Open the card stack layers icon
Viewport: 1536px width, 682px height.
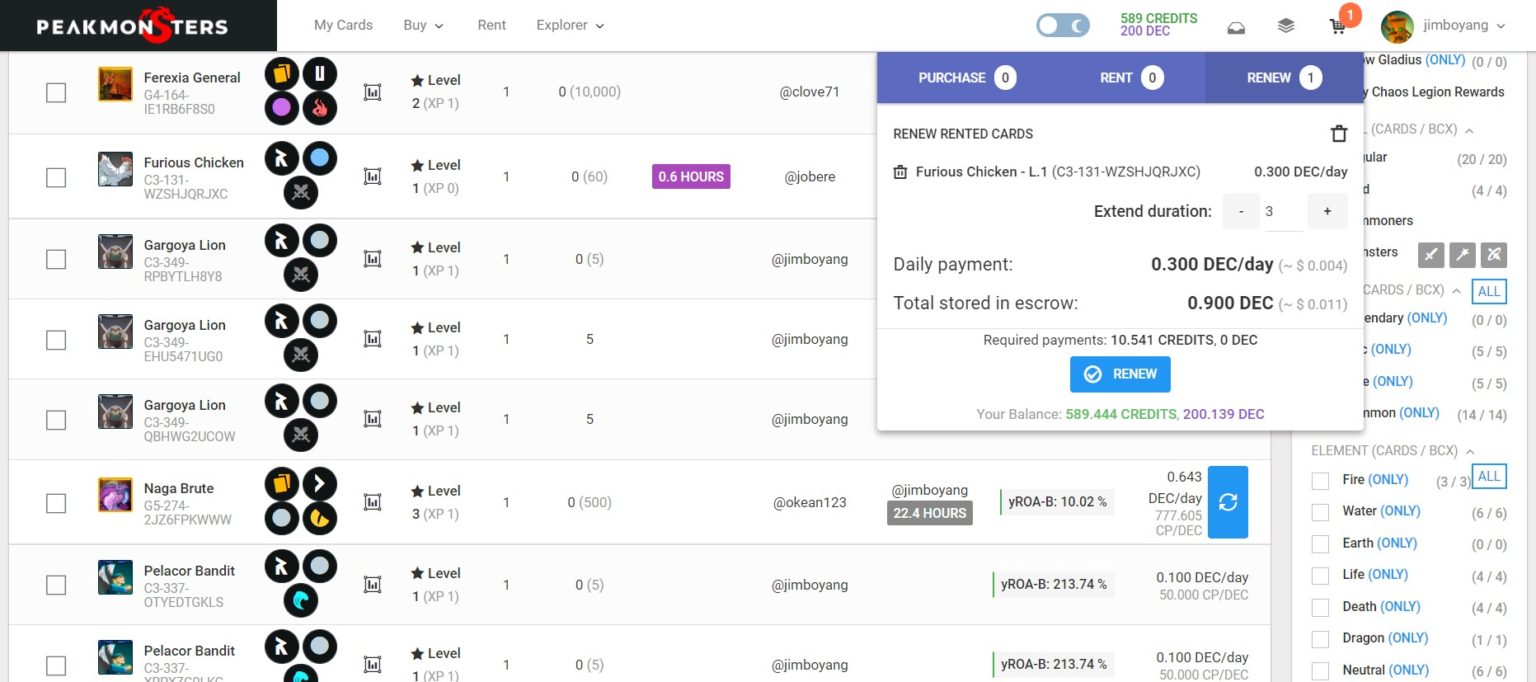1286,26
